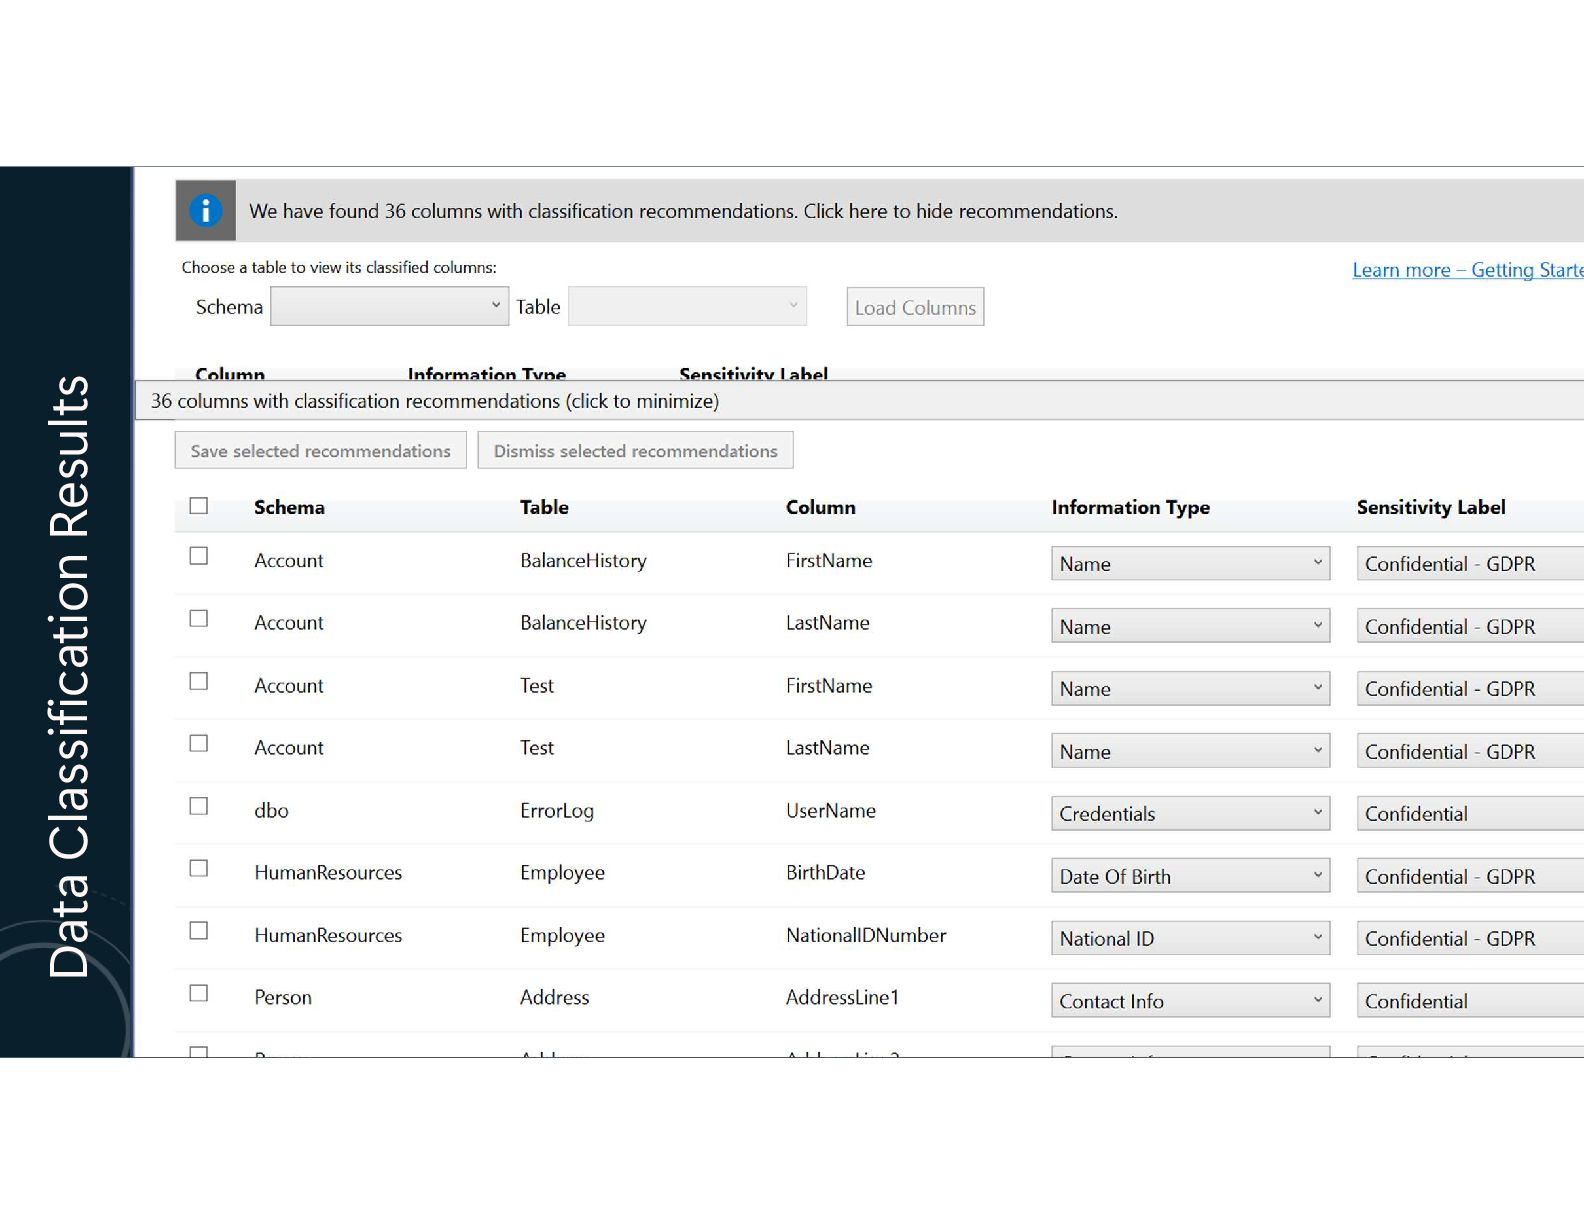The width and height of the screenshot is (1584, 1224).
Task: Click the recommendations Information Type header
Action: point(1130,507)
